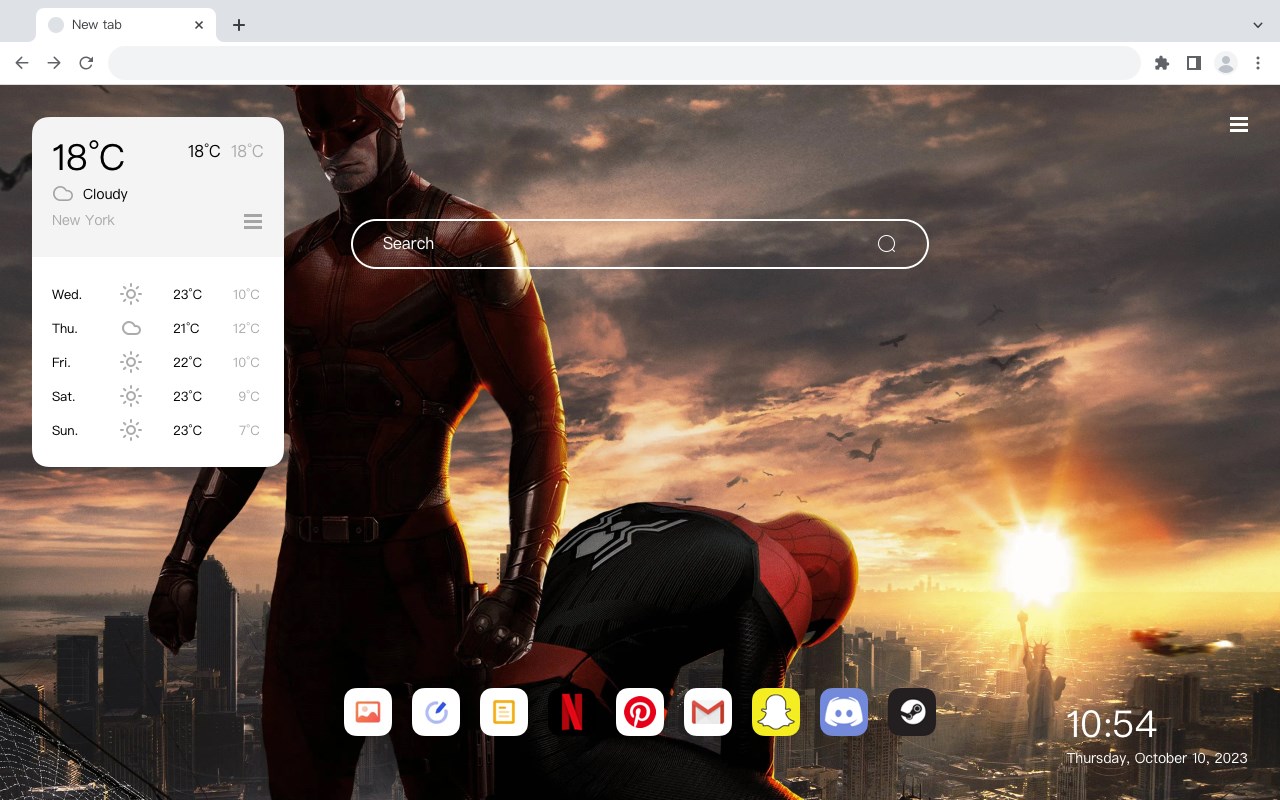
Task: Launch the Netflix shortcut
Action: pyautogui.click(x=572, y=712)
